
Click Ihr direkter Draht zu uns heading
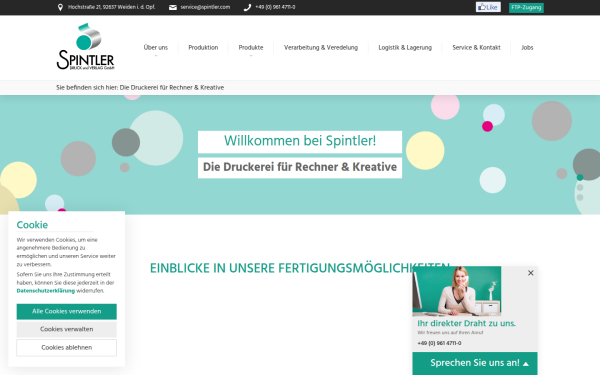point(466,323)
